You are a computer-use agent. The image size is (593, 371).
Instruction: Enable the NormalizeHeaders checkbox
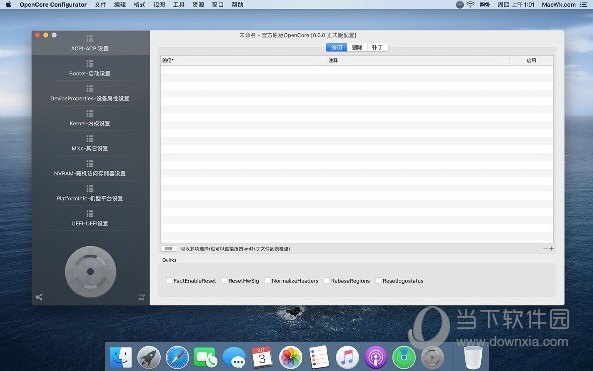(268, 281)
